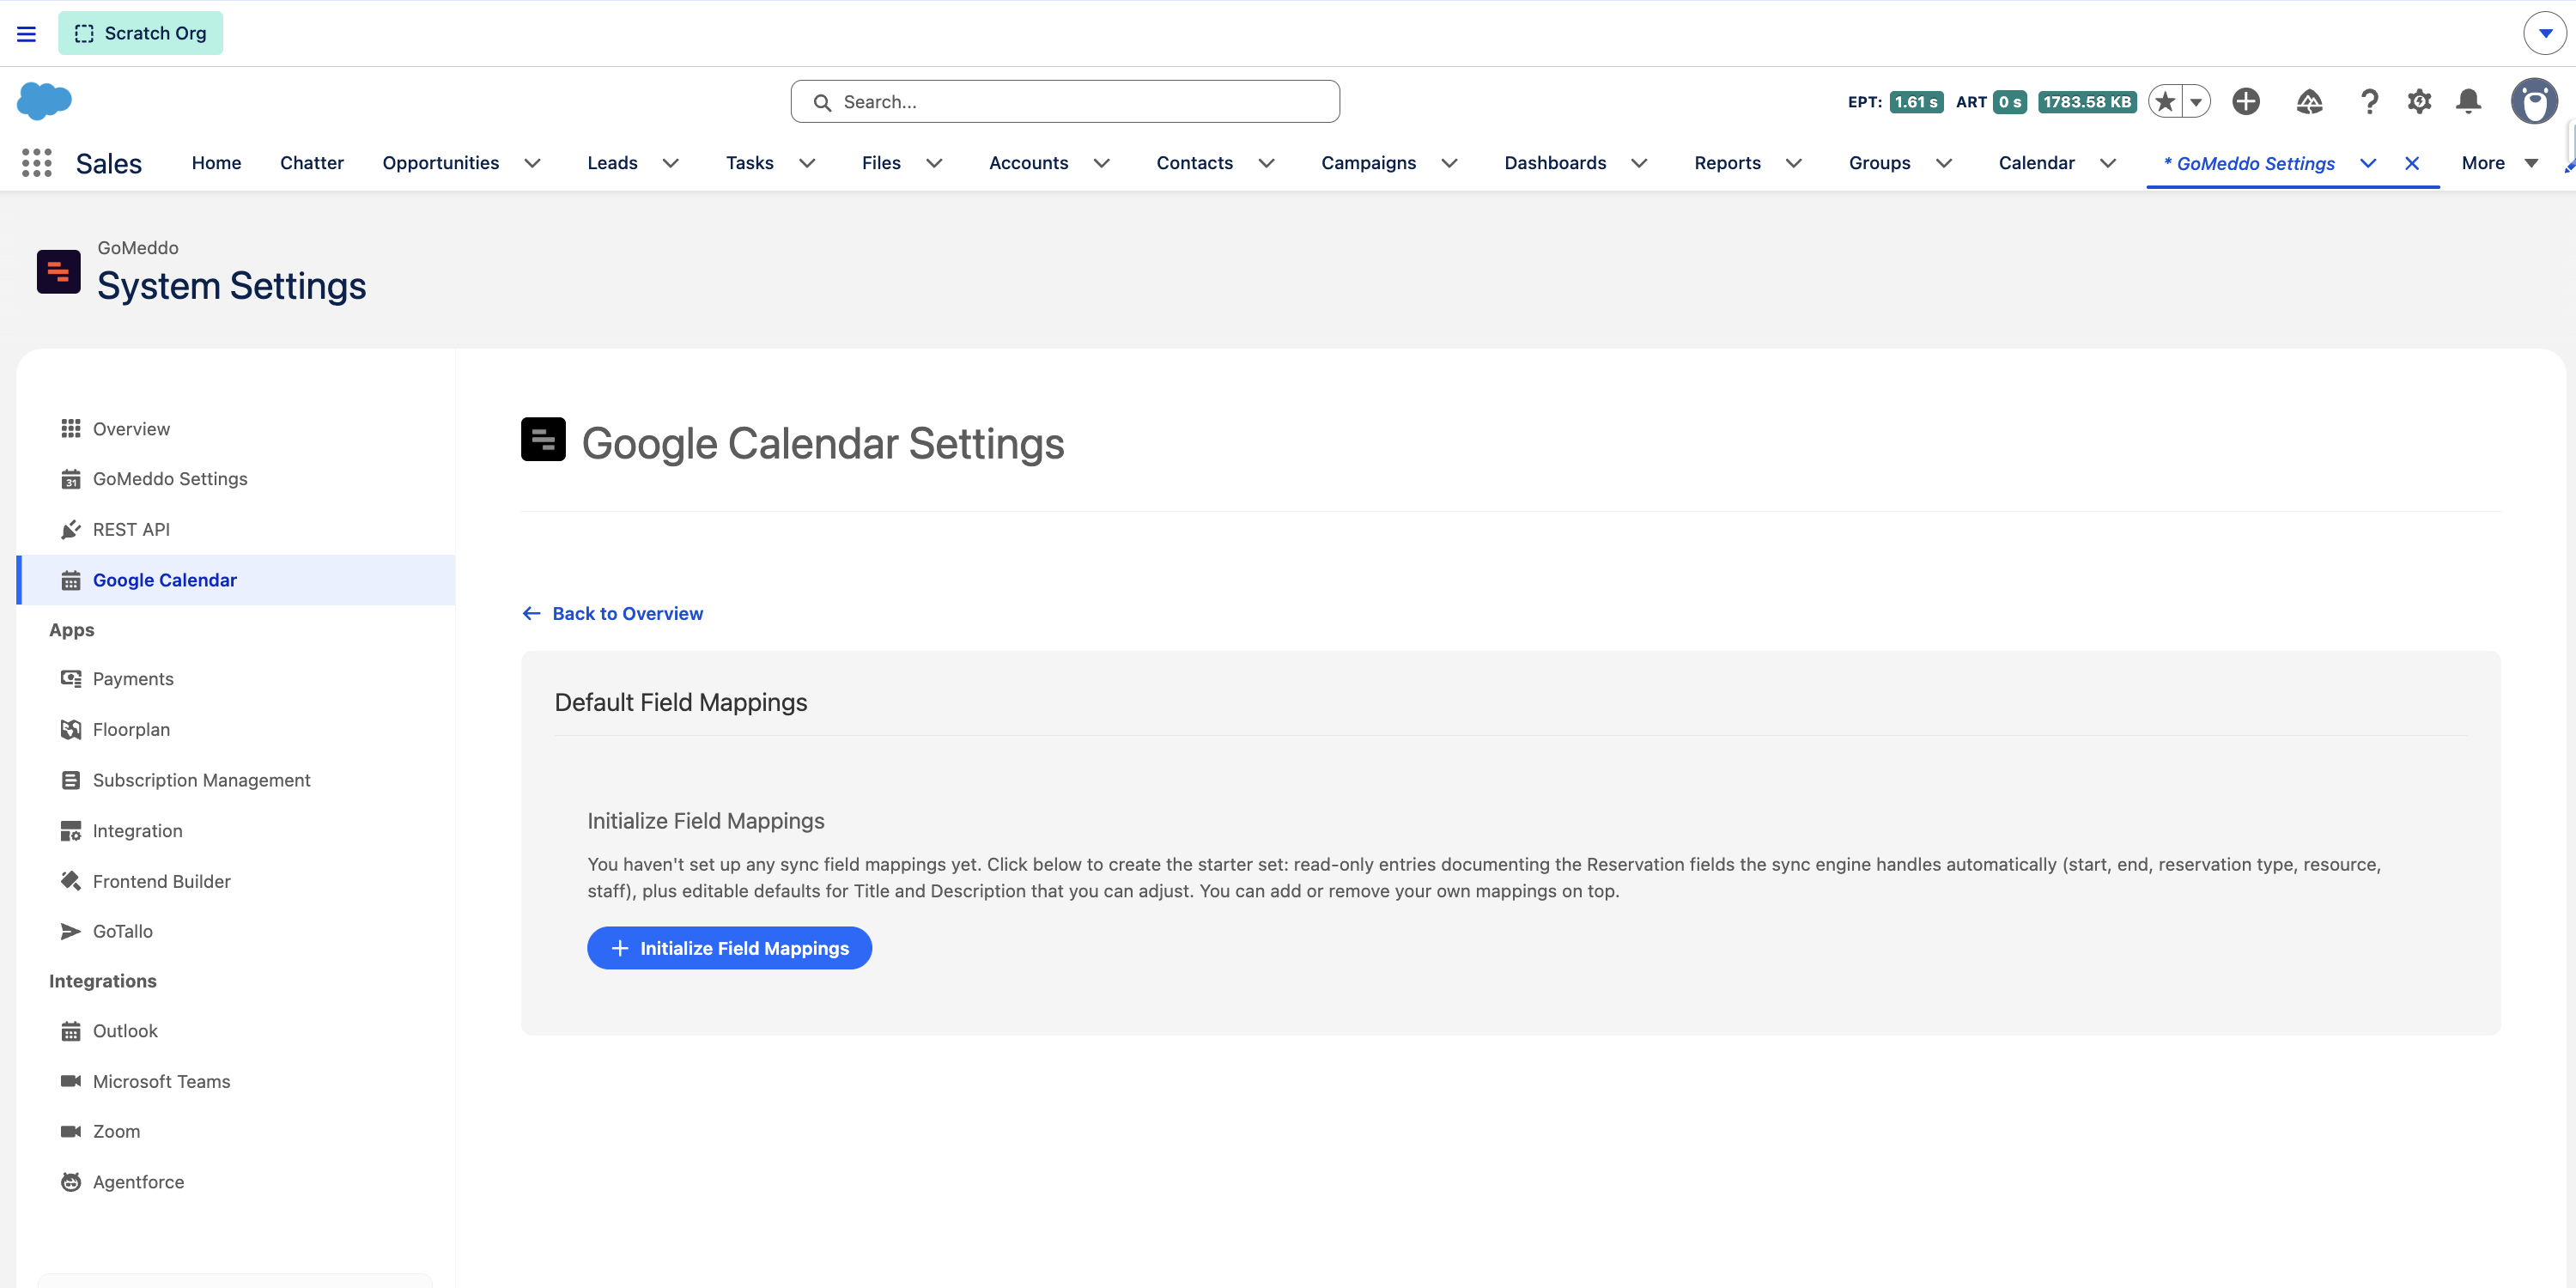Screen dimensions: 2576x1288
Task: Click the 1783.58 KB badge
Action: [2087, 102]
